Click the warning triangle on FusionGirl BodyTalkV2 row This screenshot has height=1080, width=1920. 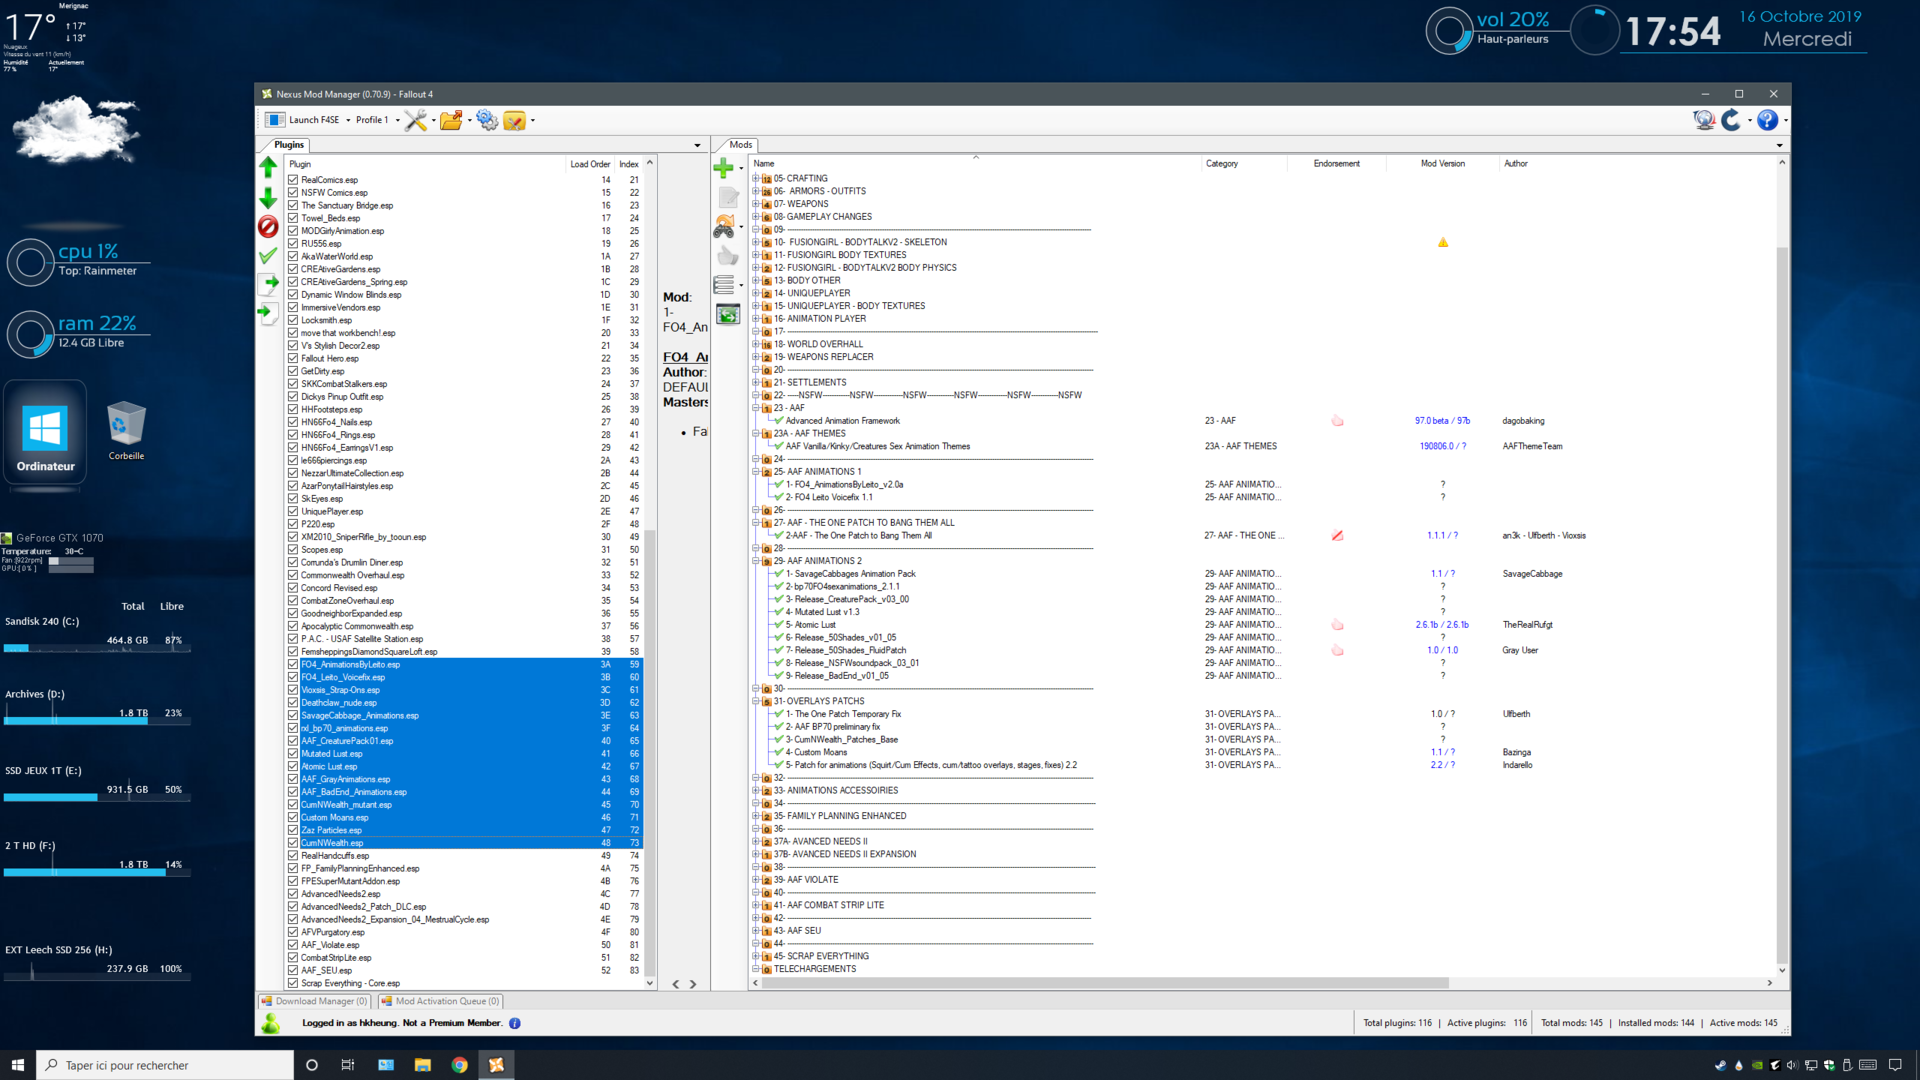[x=1443, y=242]
